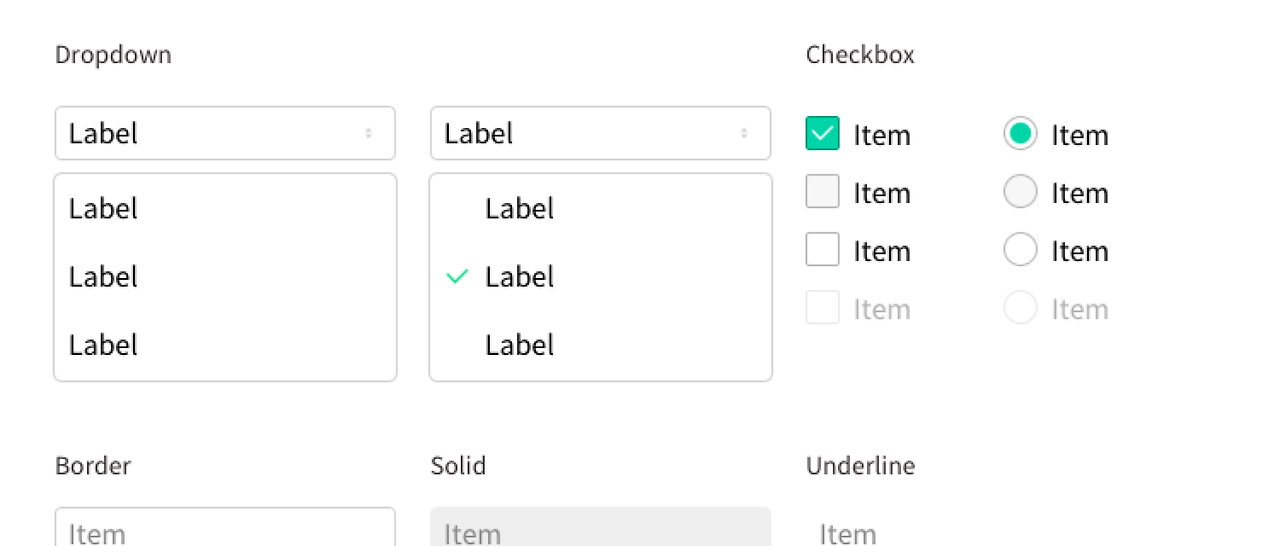Choose middle Label in left dropdown list
Viewport: 1280px width, 546px height.
(225, 277)
